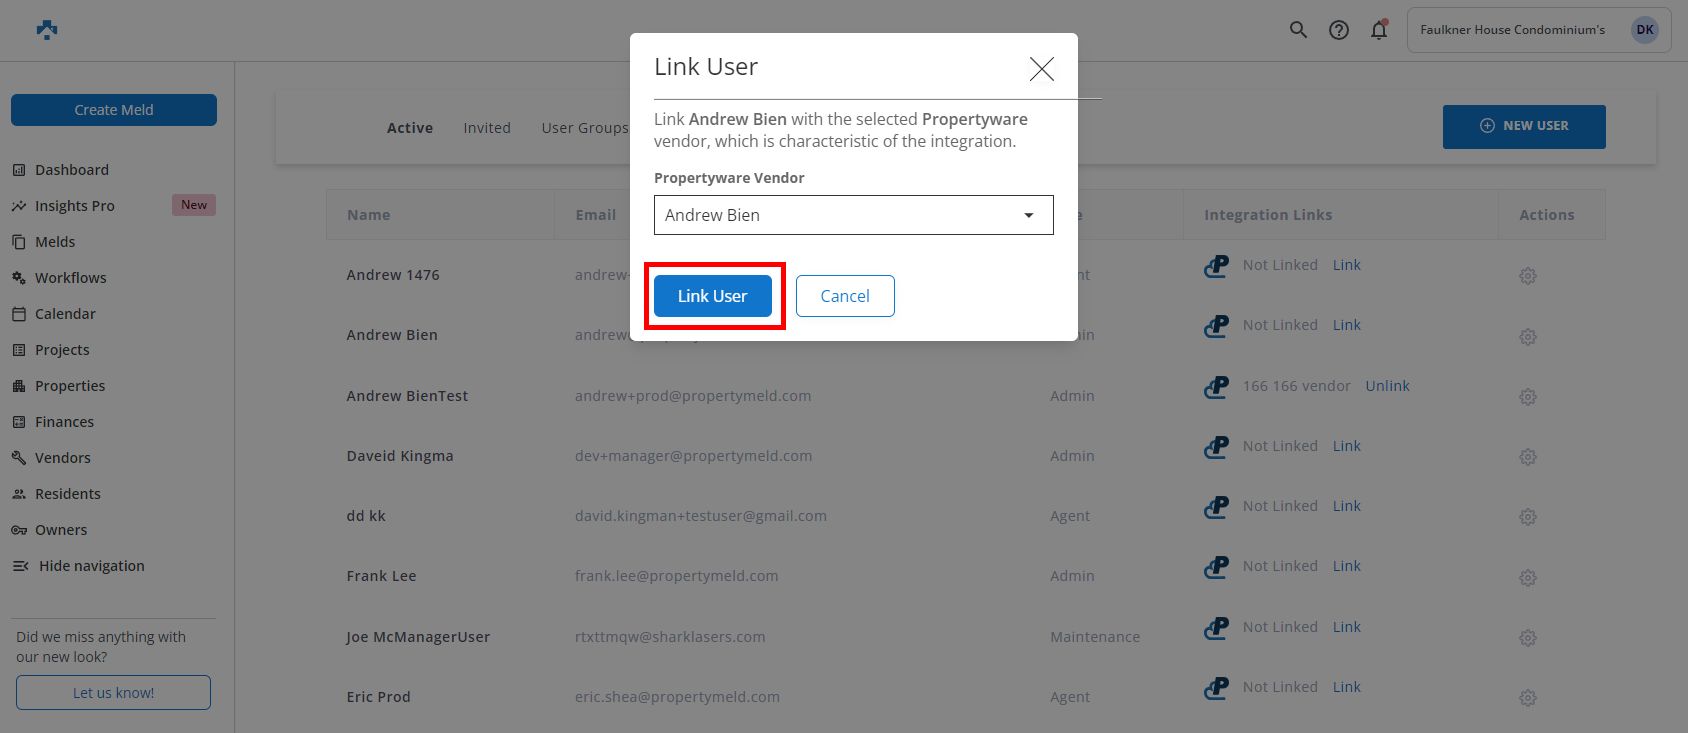Click the Property Meld logo icon

(47, 30)
